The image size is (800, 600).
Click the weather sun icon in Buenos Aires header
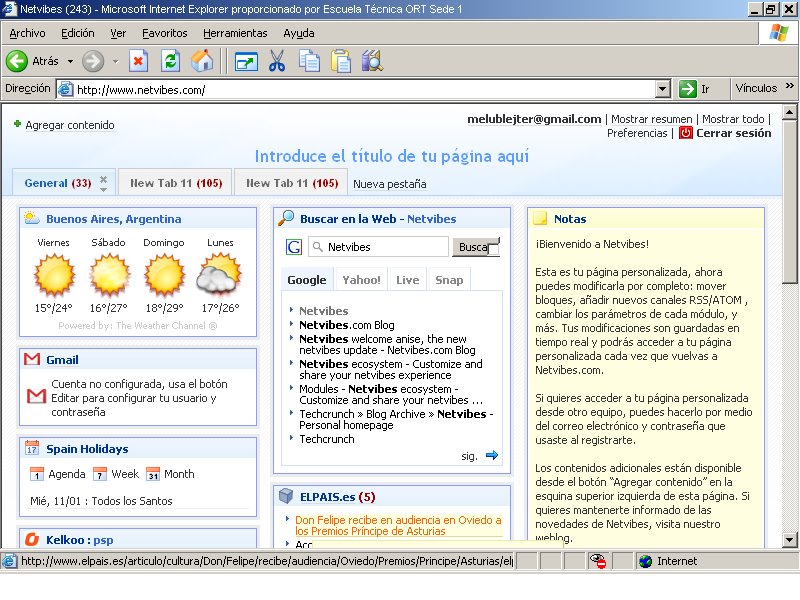tap(32, 218)
